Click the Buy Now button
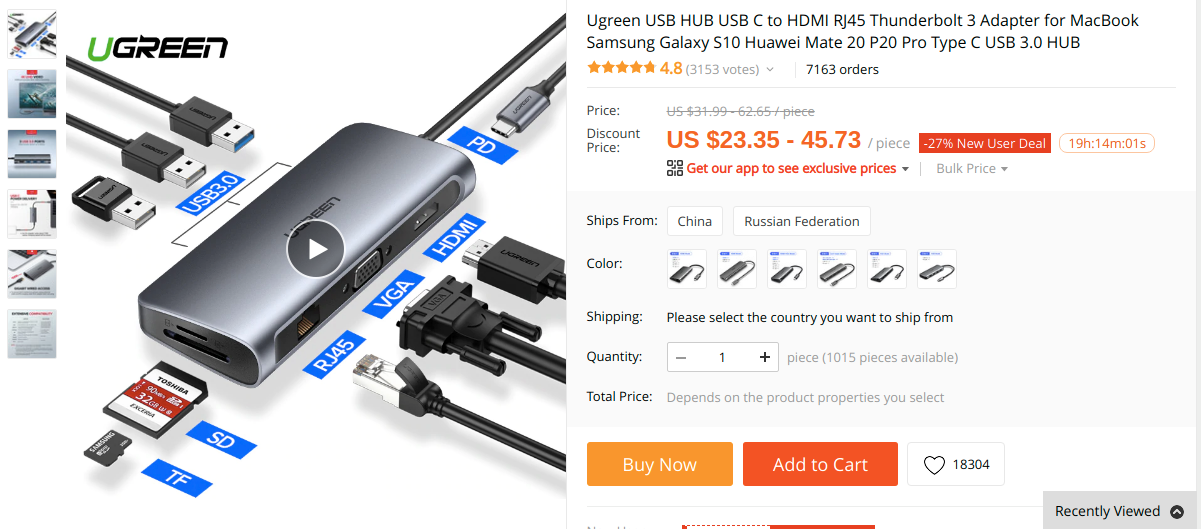This screenshot has width=1201, height=529. click(660, 464)
